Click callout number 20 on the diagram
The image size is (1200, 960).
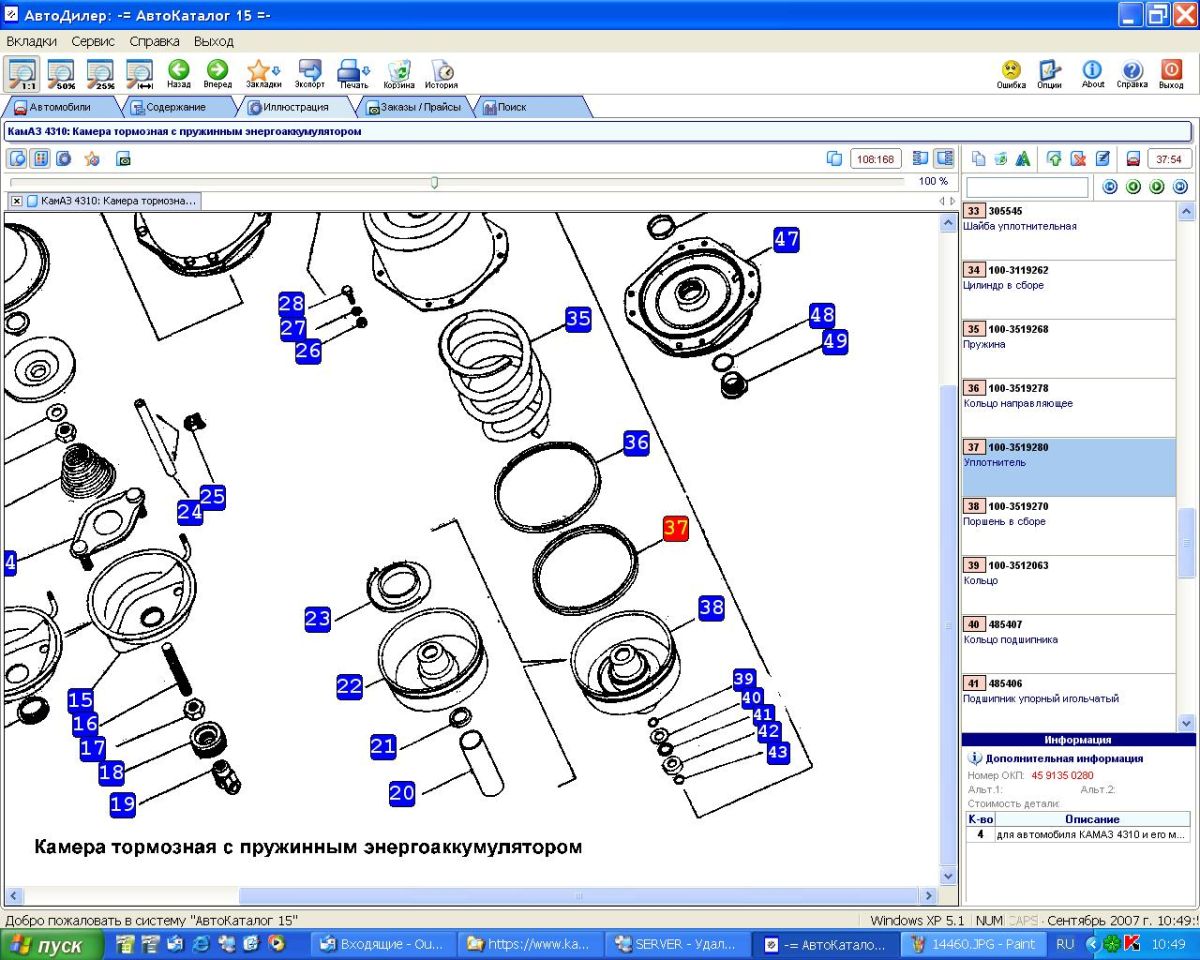point(402,793)
